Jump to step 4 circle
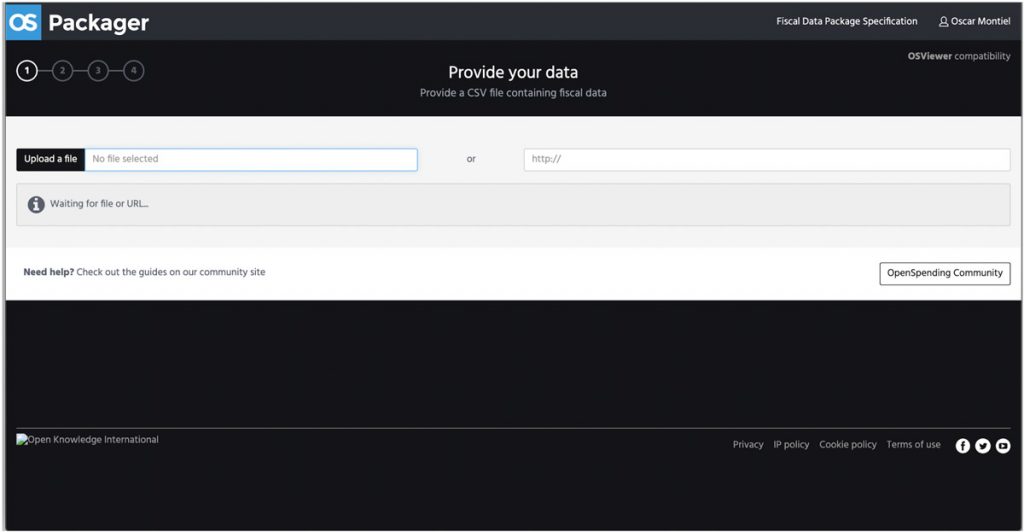Viewport: 1024px width, 532px height. click(134, 70)
